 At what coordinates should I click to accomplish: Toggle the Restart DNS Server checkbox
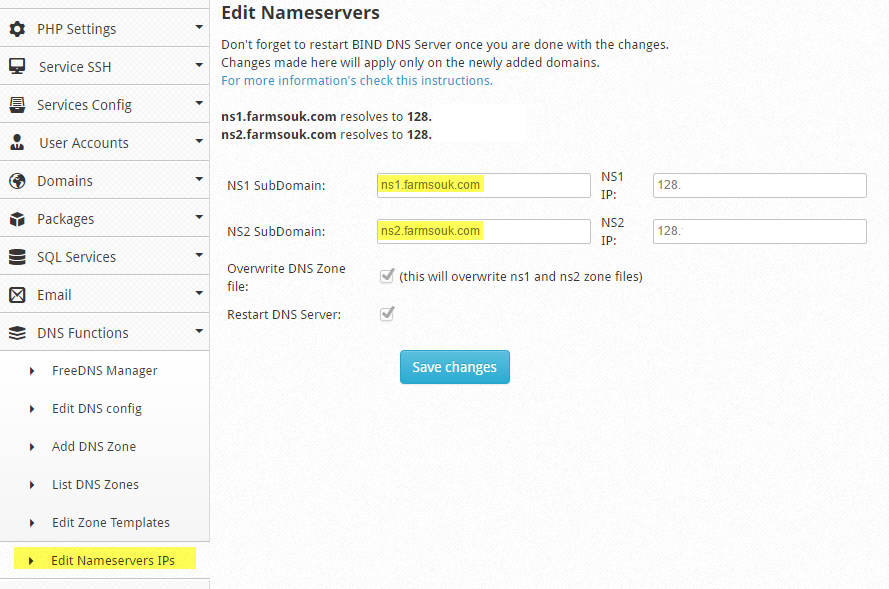coord(387,313)
